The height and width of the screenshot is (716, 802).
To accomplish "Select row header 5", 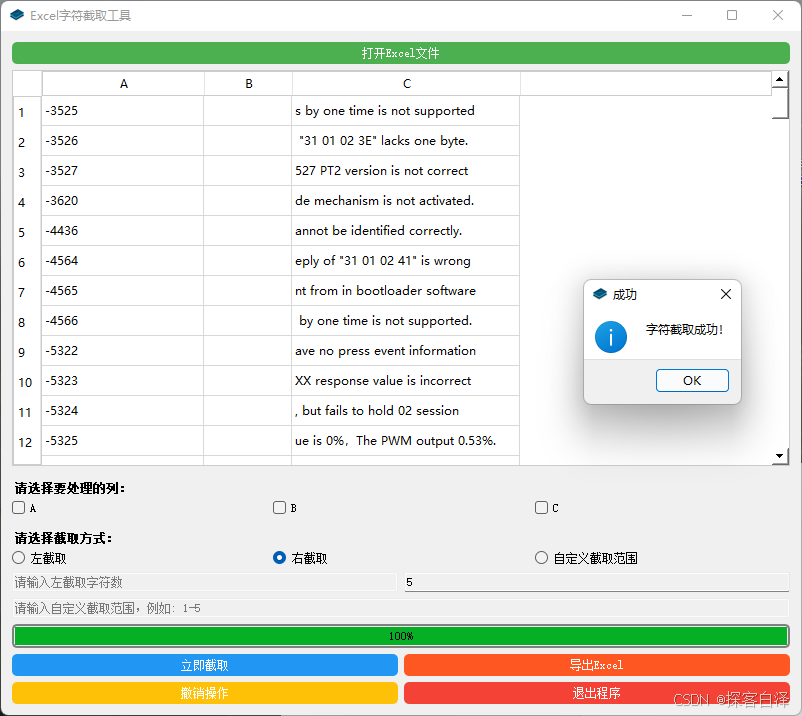I will [27, 231].
